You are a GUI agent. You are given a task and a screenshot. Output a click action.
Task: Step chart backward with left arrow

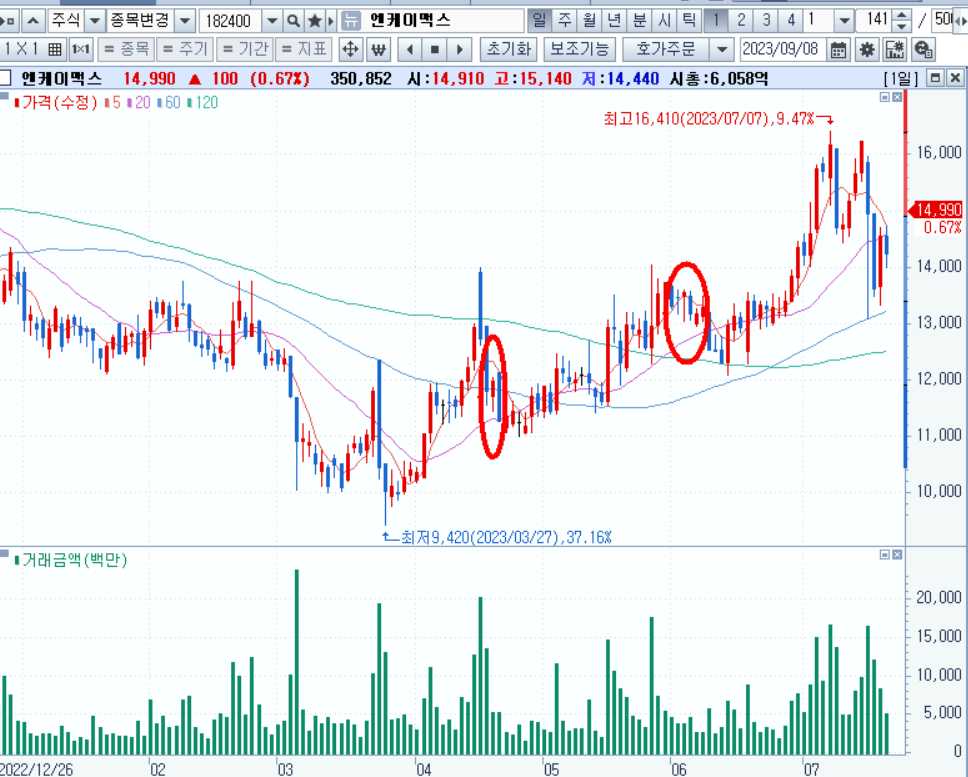tap(410, 49)
